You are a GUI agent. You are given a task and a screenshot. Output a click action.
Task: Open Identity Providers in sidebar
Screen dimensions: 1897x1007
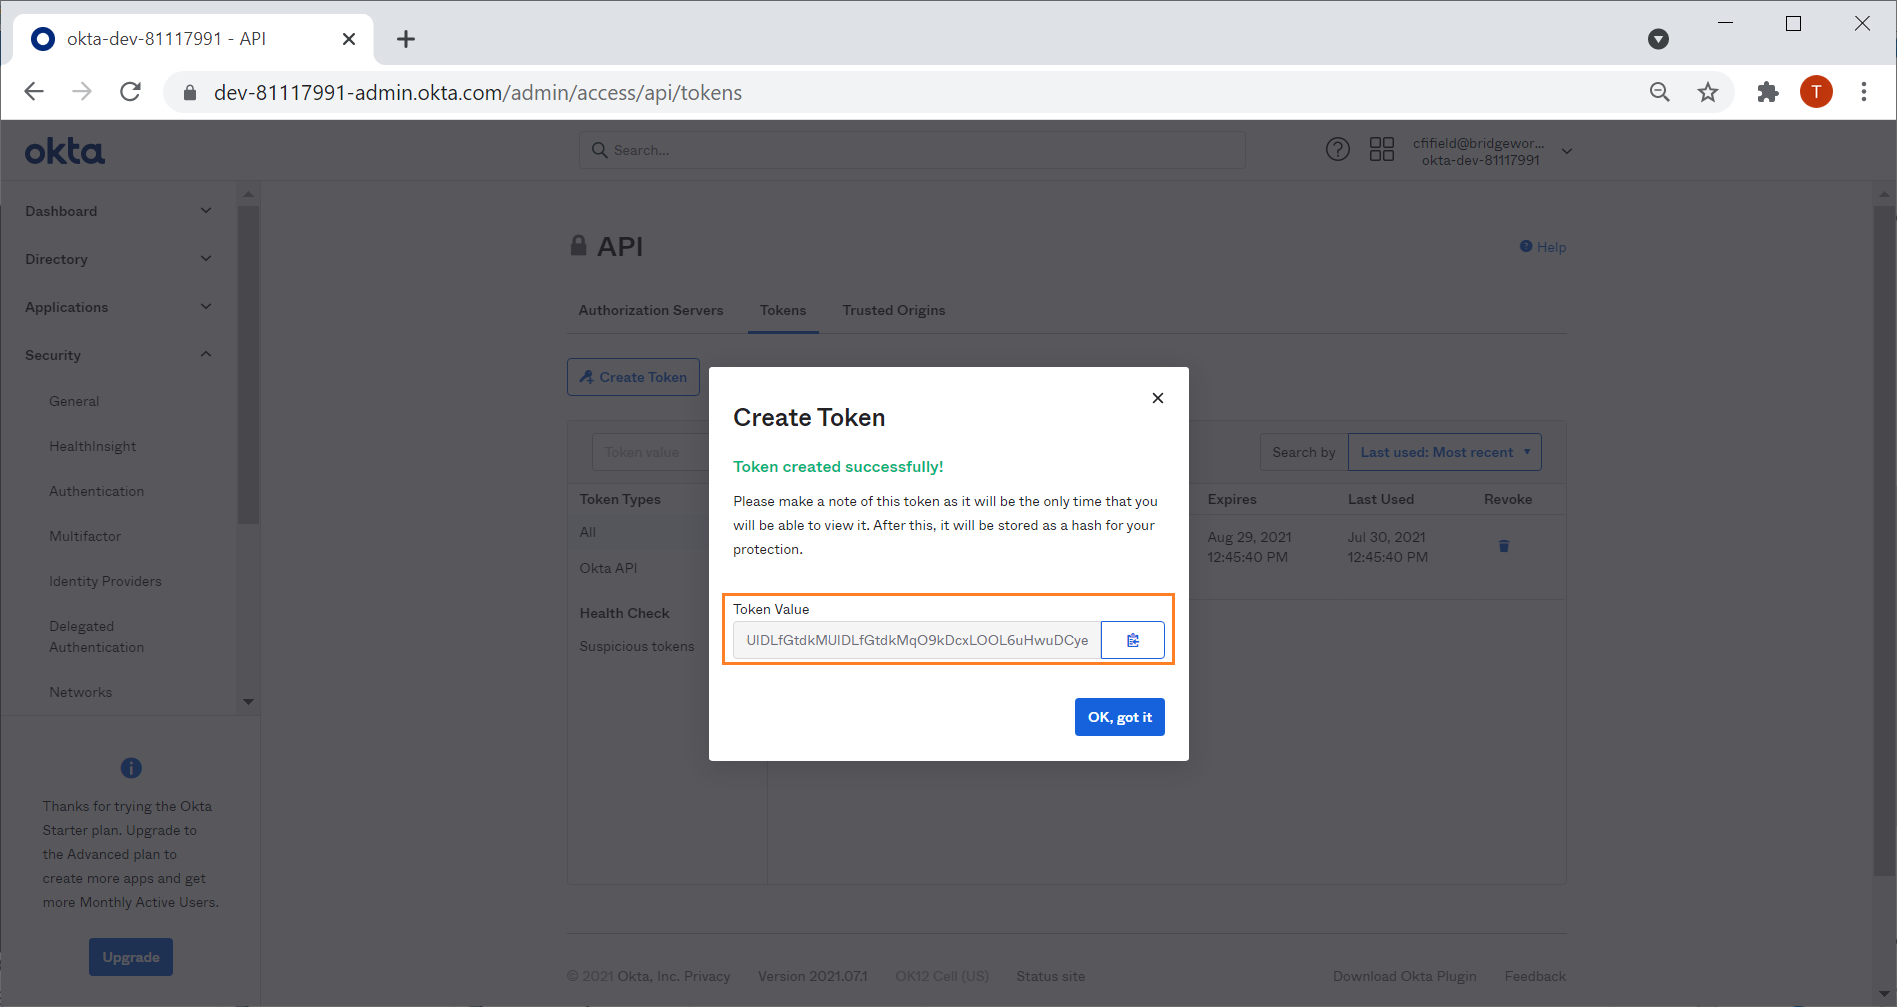pyautogui.click(x=105, y=581)
